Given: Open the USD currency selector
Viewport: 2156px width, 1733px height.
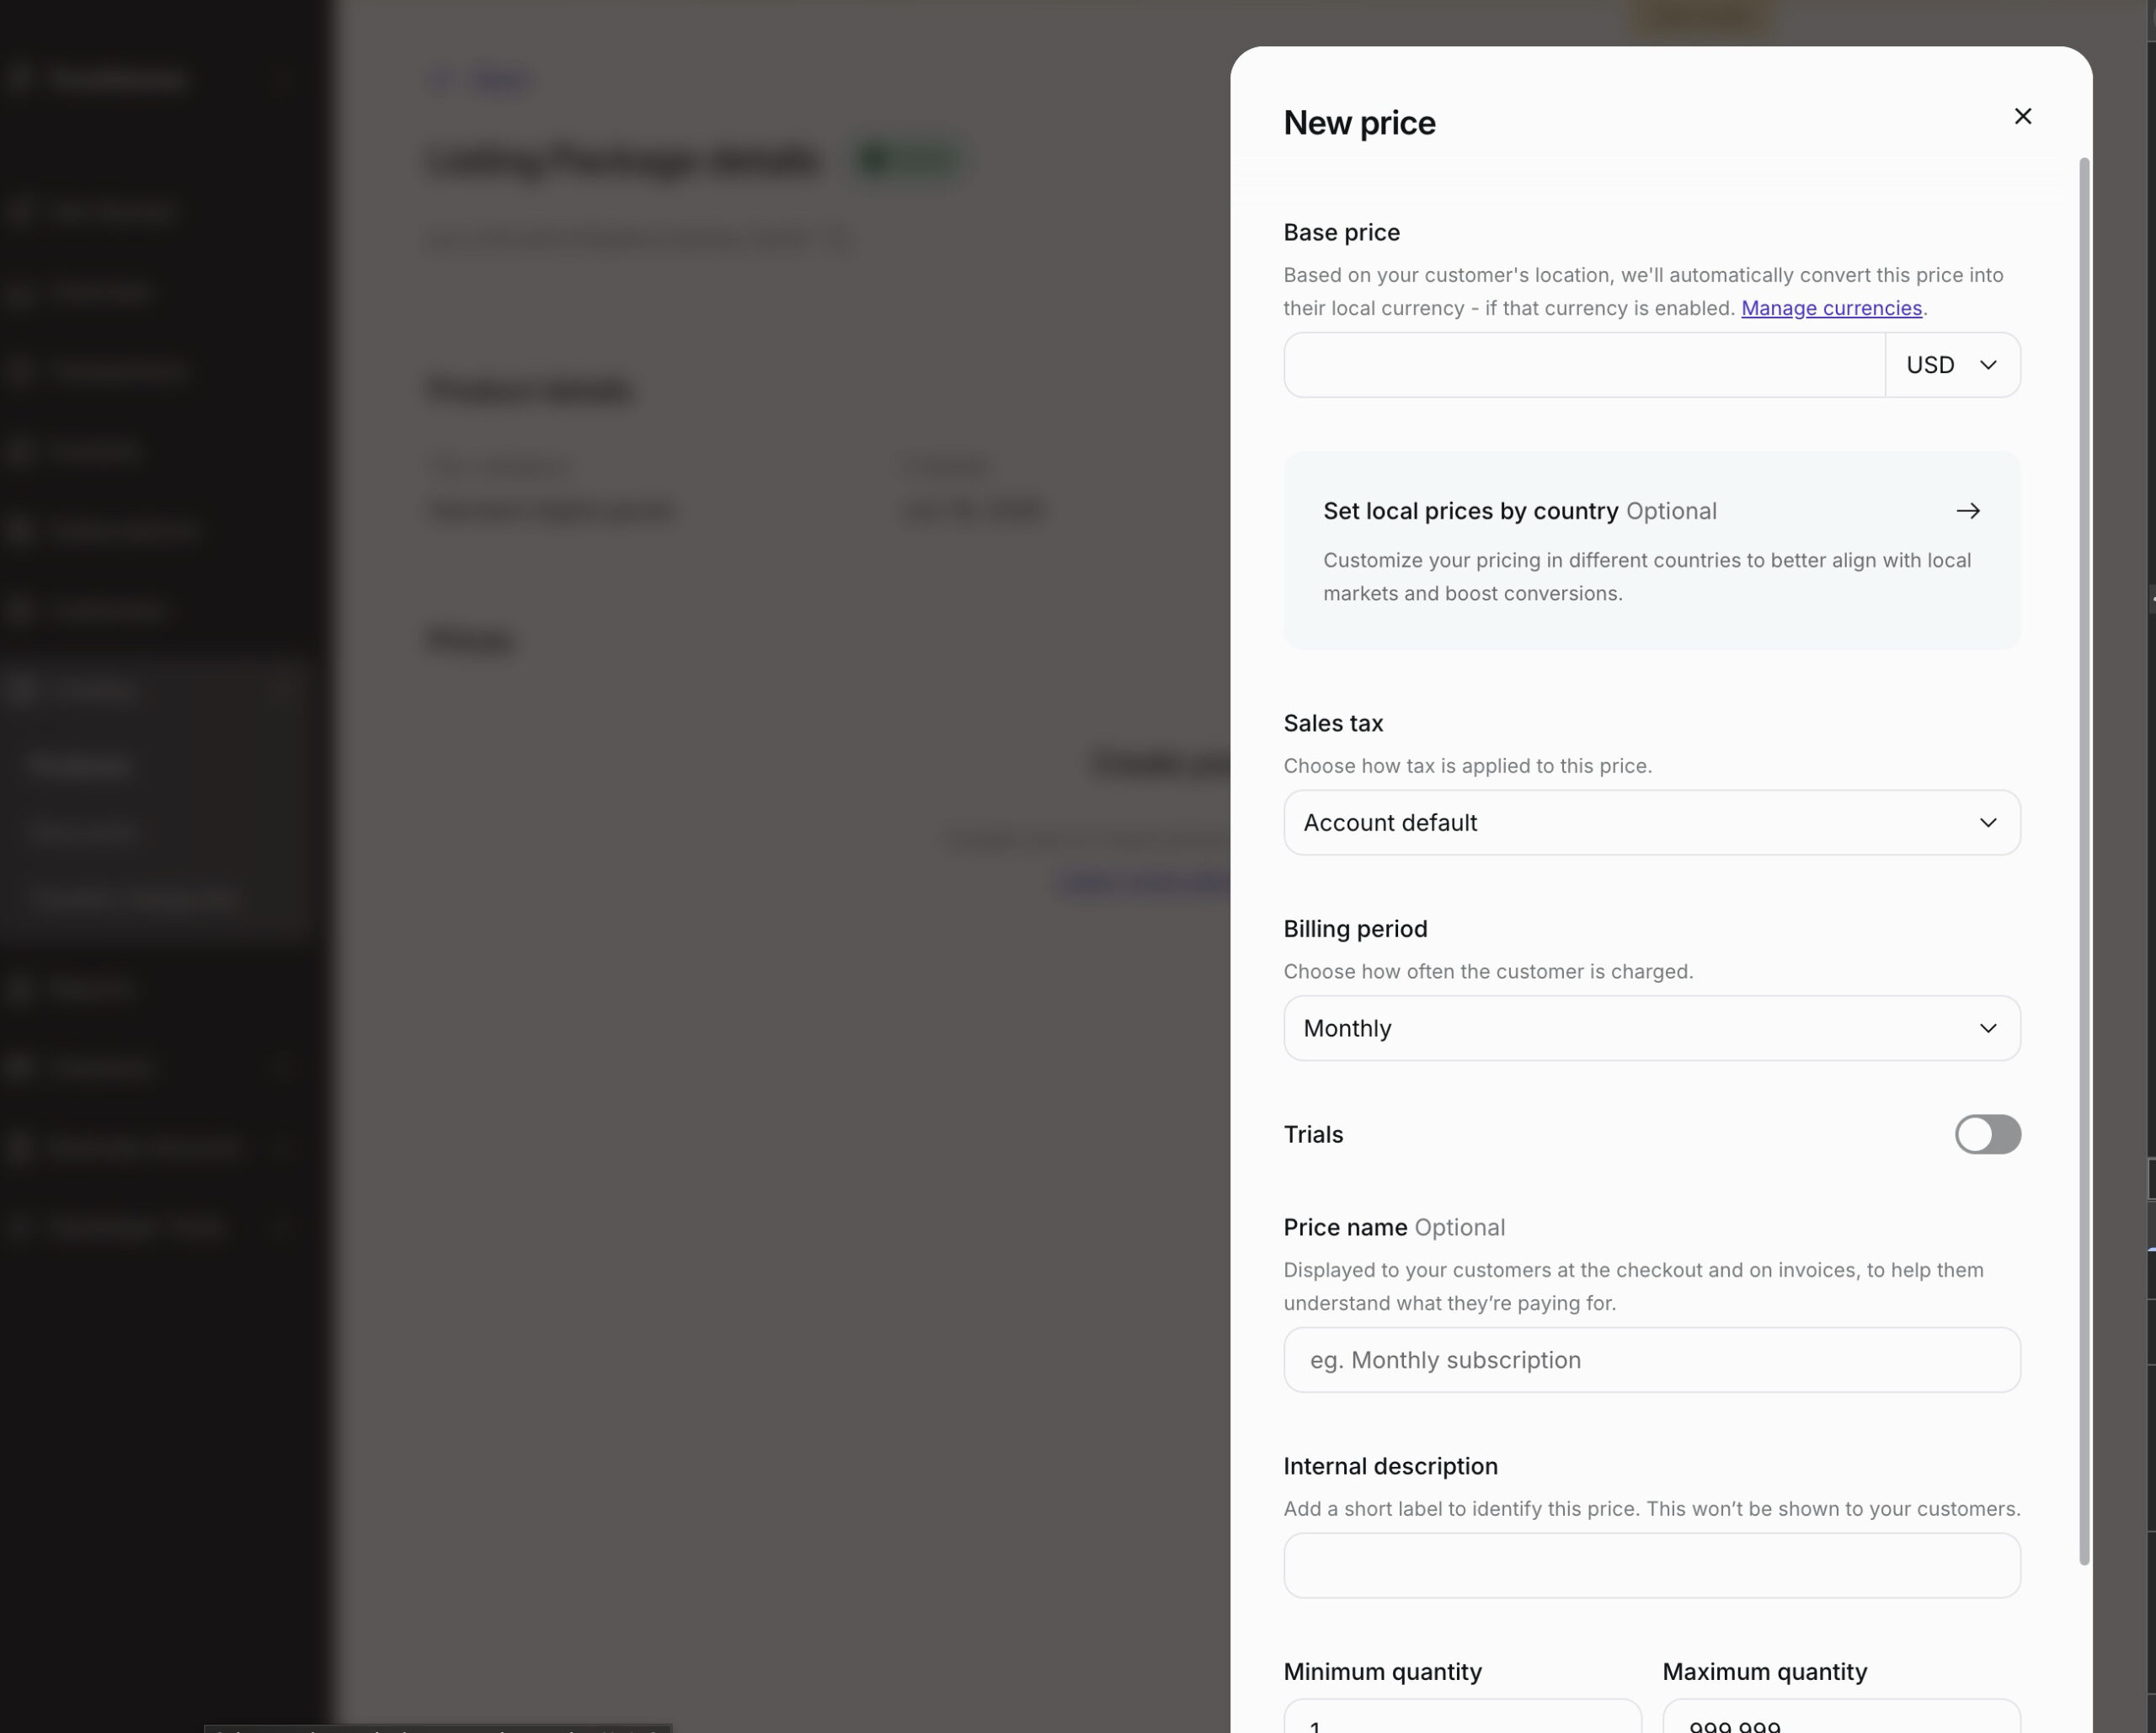Looking at the screenshot, I should (1952, 365).
